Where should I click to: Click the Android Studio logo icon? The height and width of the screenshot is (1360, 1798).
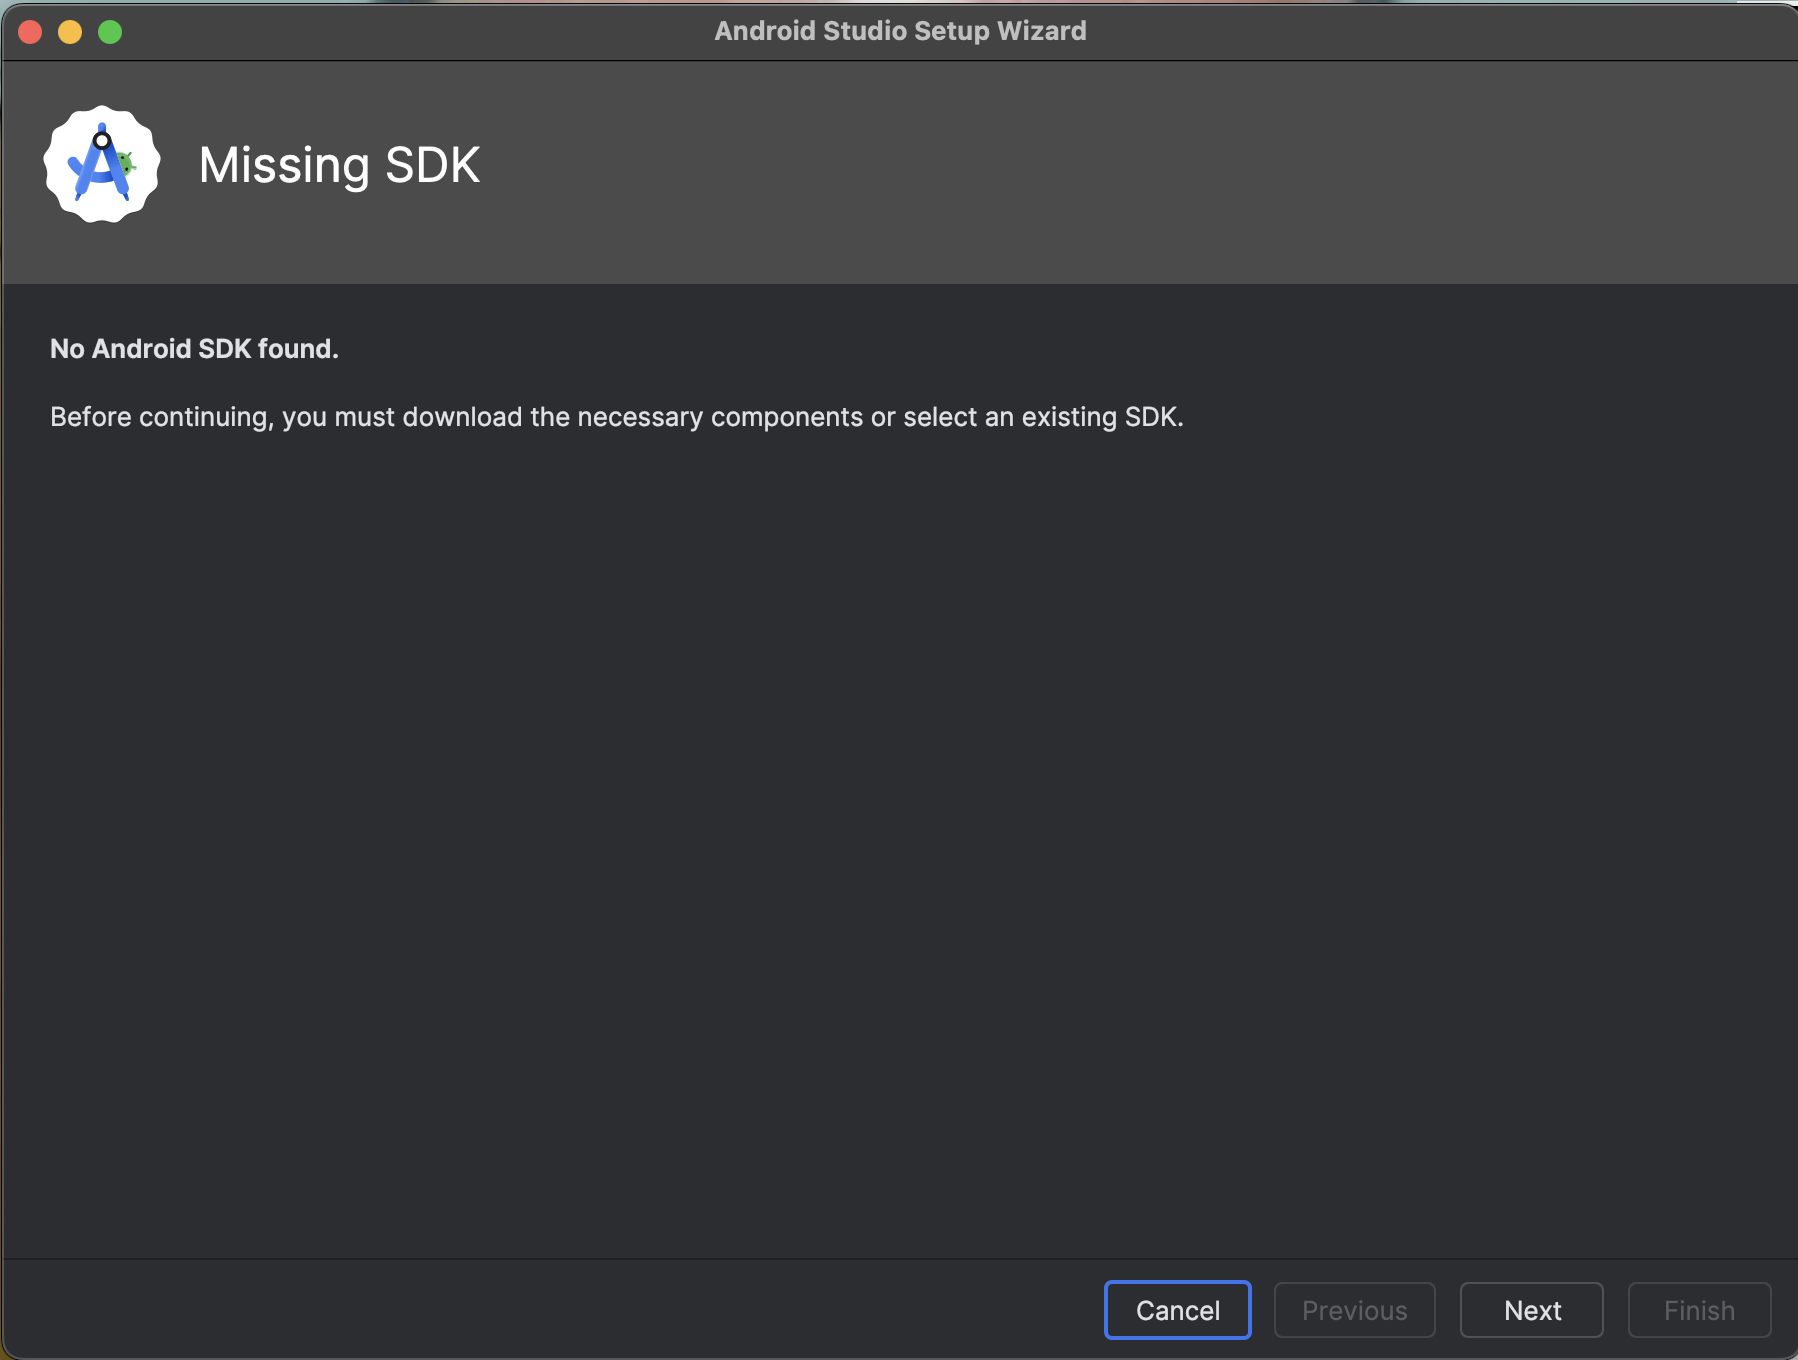pyautogui.click(x=101, y=165)
